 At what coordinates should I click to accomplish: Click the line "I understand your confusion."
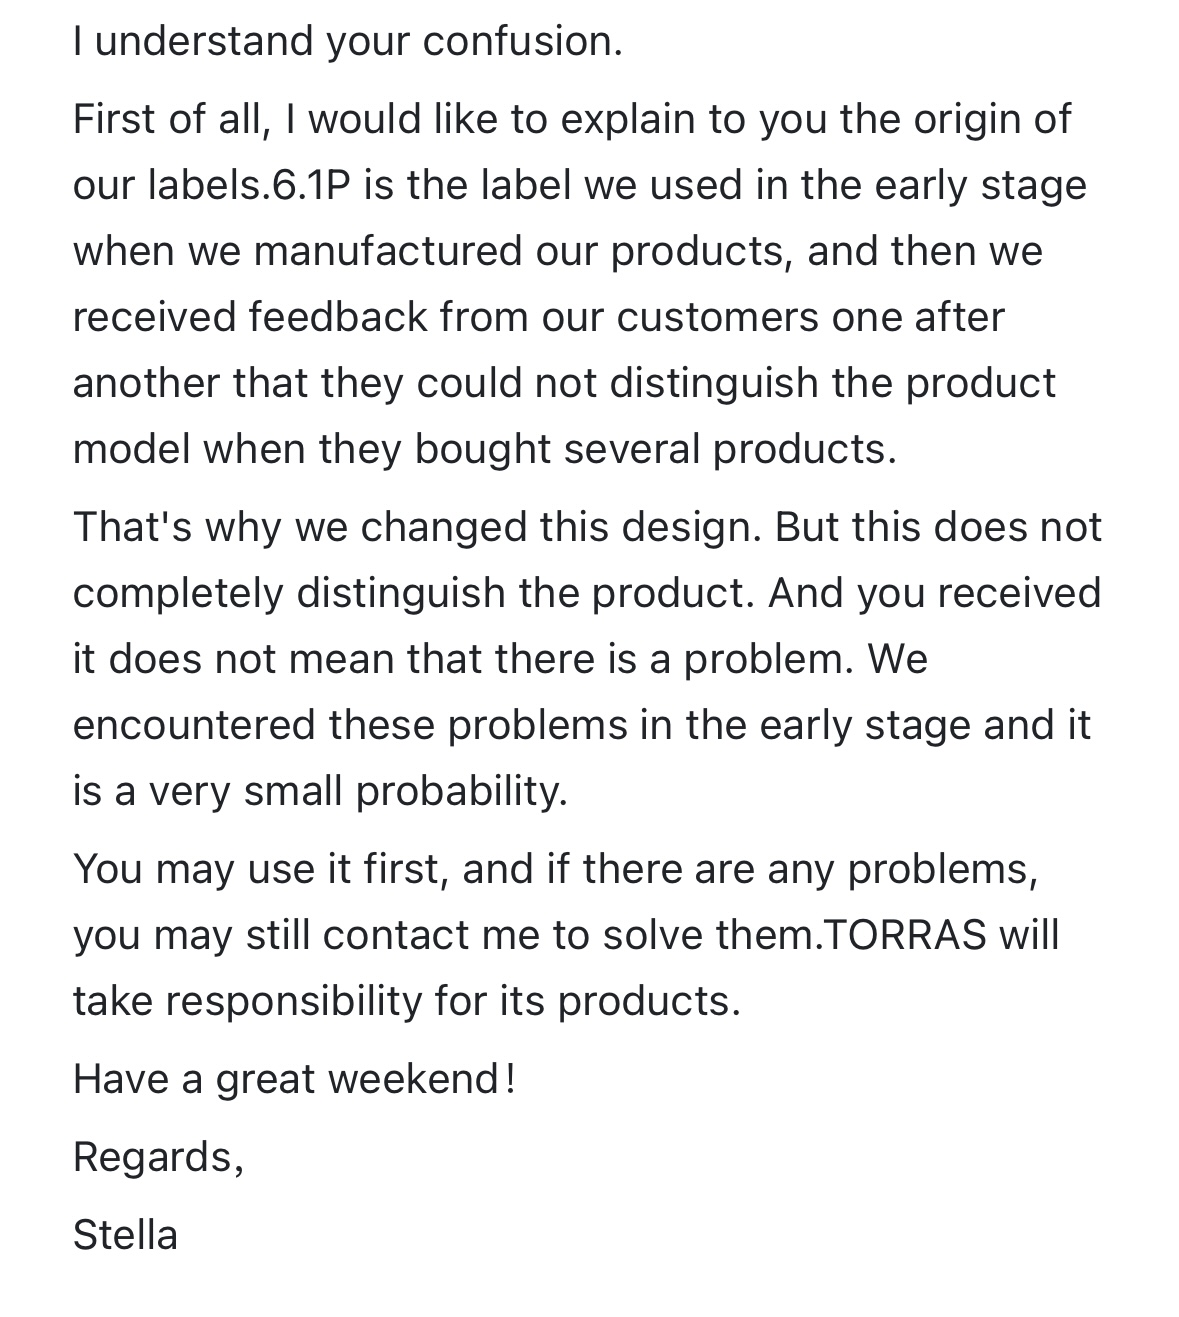click(347, 41)
